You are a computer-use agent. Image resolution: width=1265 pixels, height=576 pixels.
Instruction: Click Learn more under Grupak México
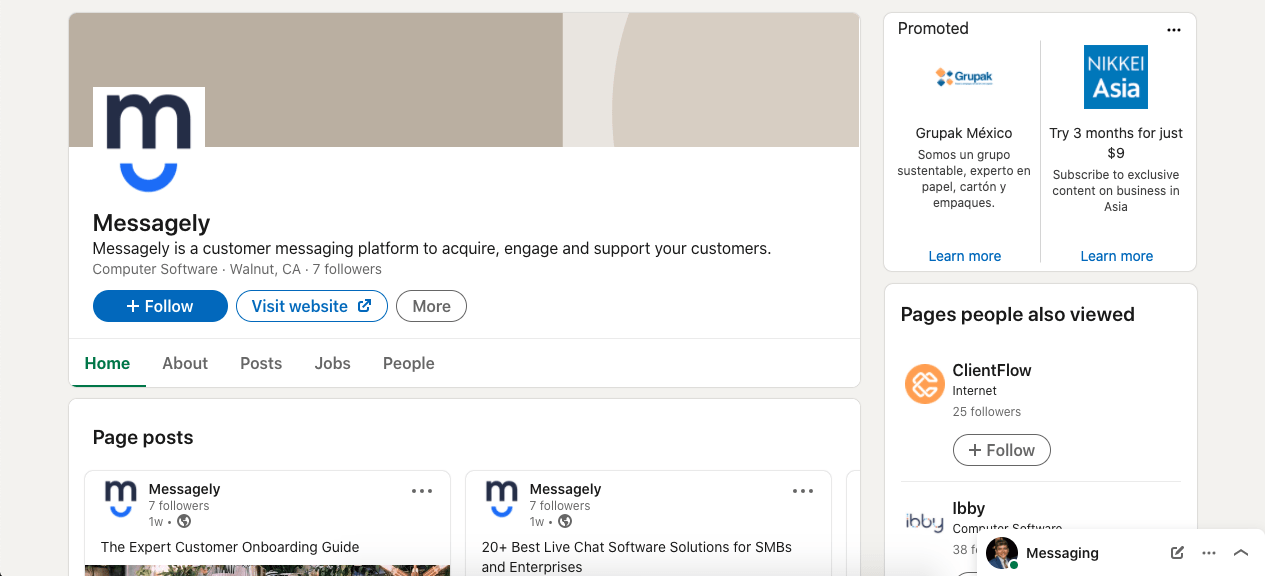coord(964,256)
